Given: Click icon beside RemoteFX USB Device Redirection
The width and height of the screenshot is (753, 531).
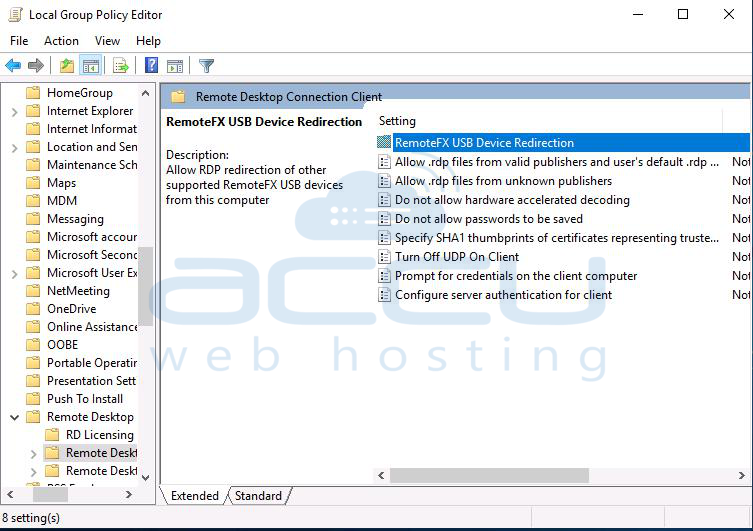Looking at the screenshot, I should (x=384, y=142).
